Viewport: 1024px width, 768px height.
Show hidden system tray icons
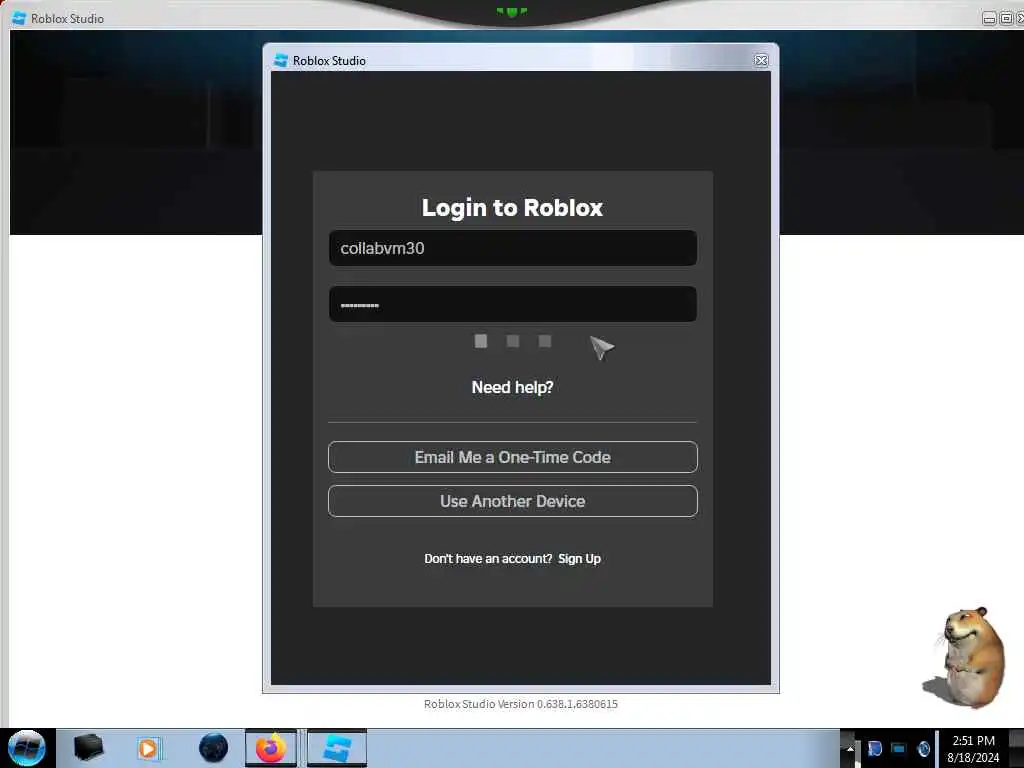coord(850,748)
